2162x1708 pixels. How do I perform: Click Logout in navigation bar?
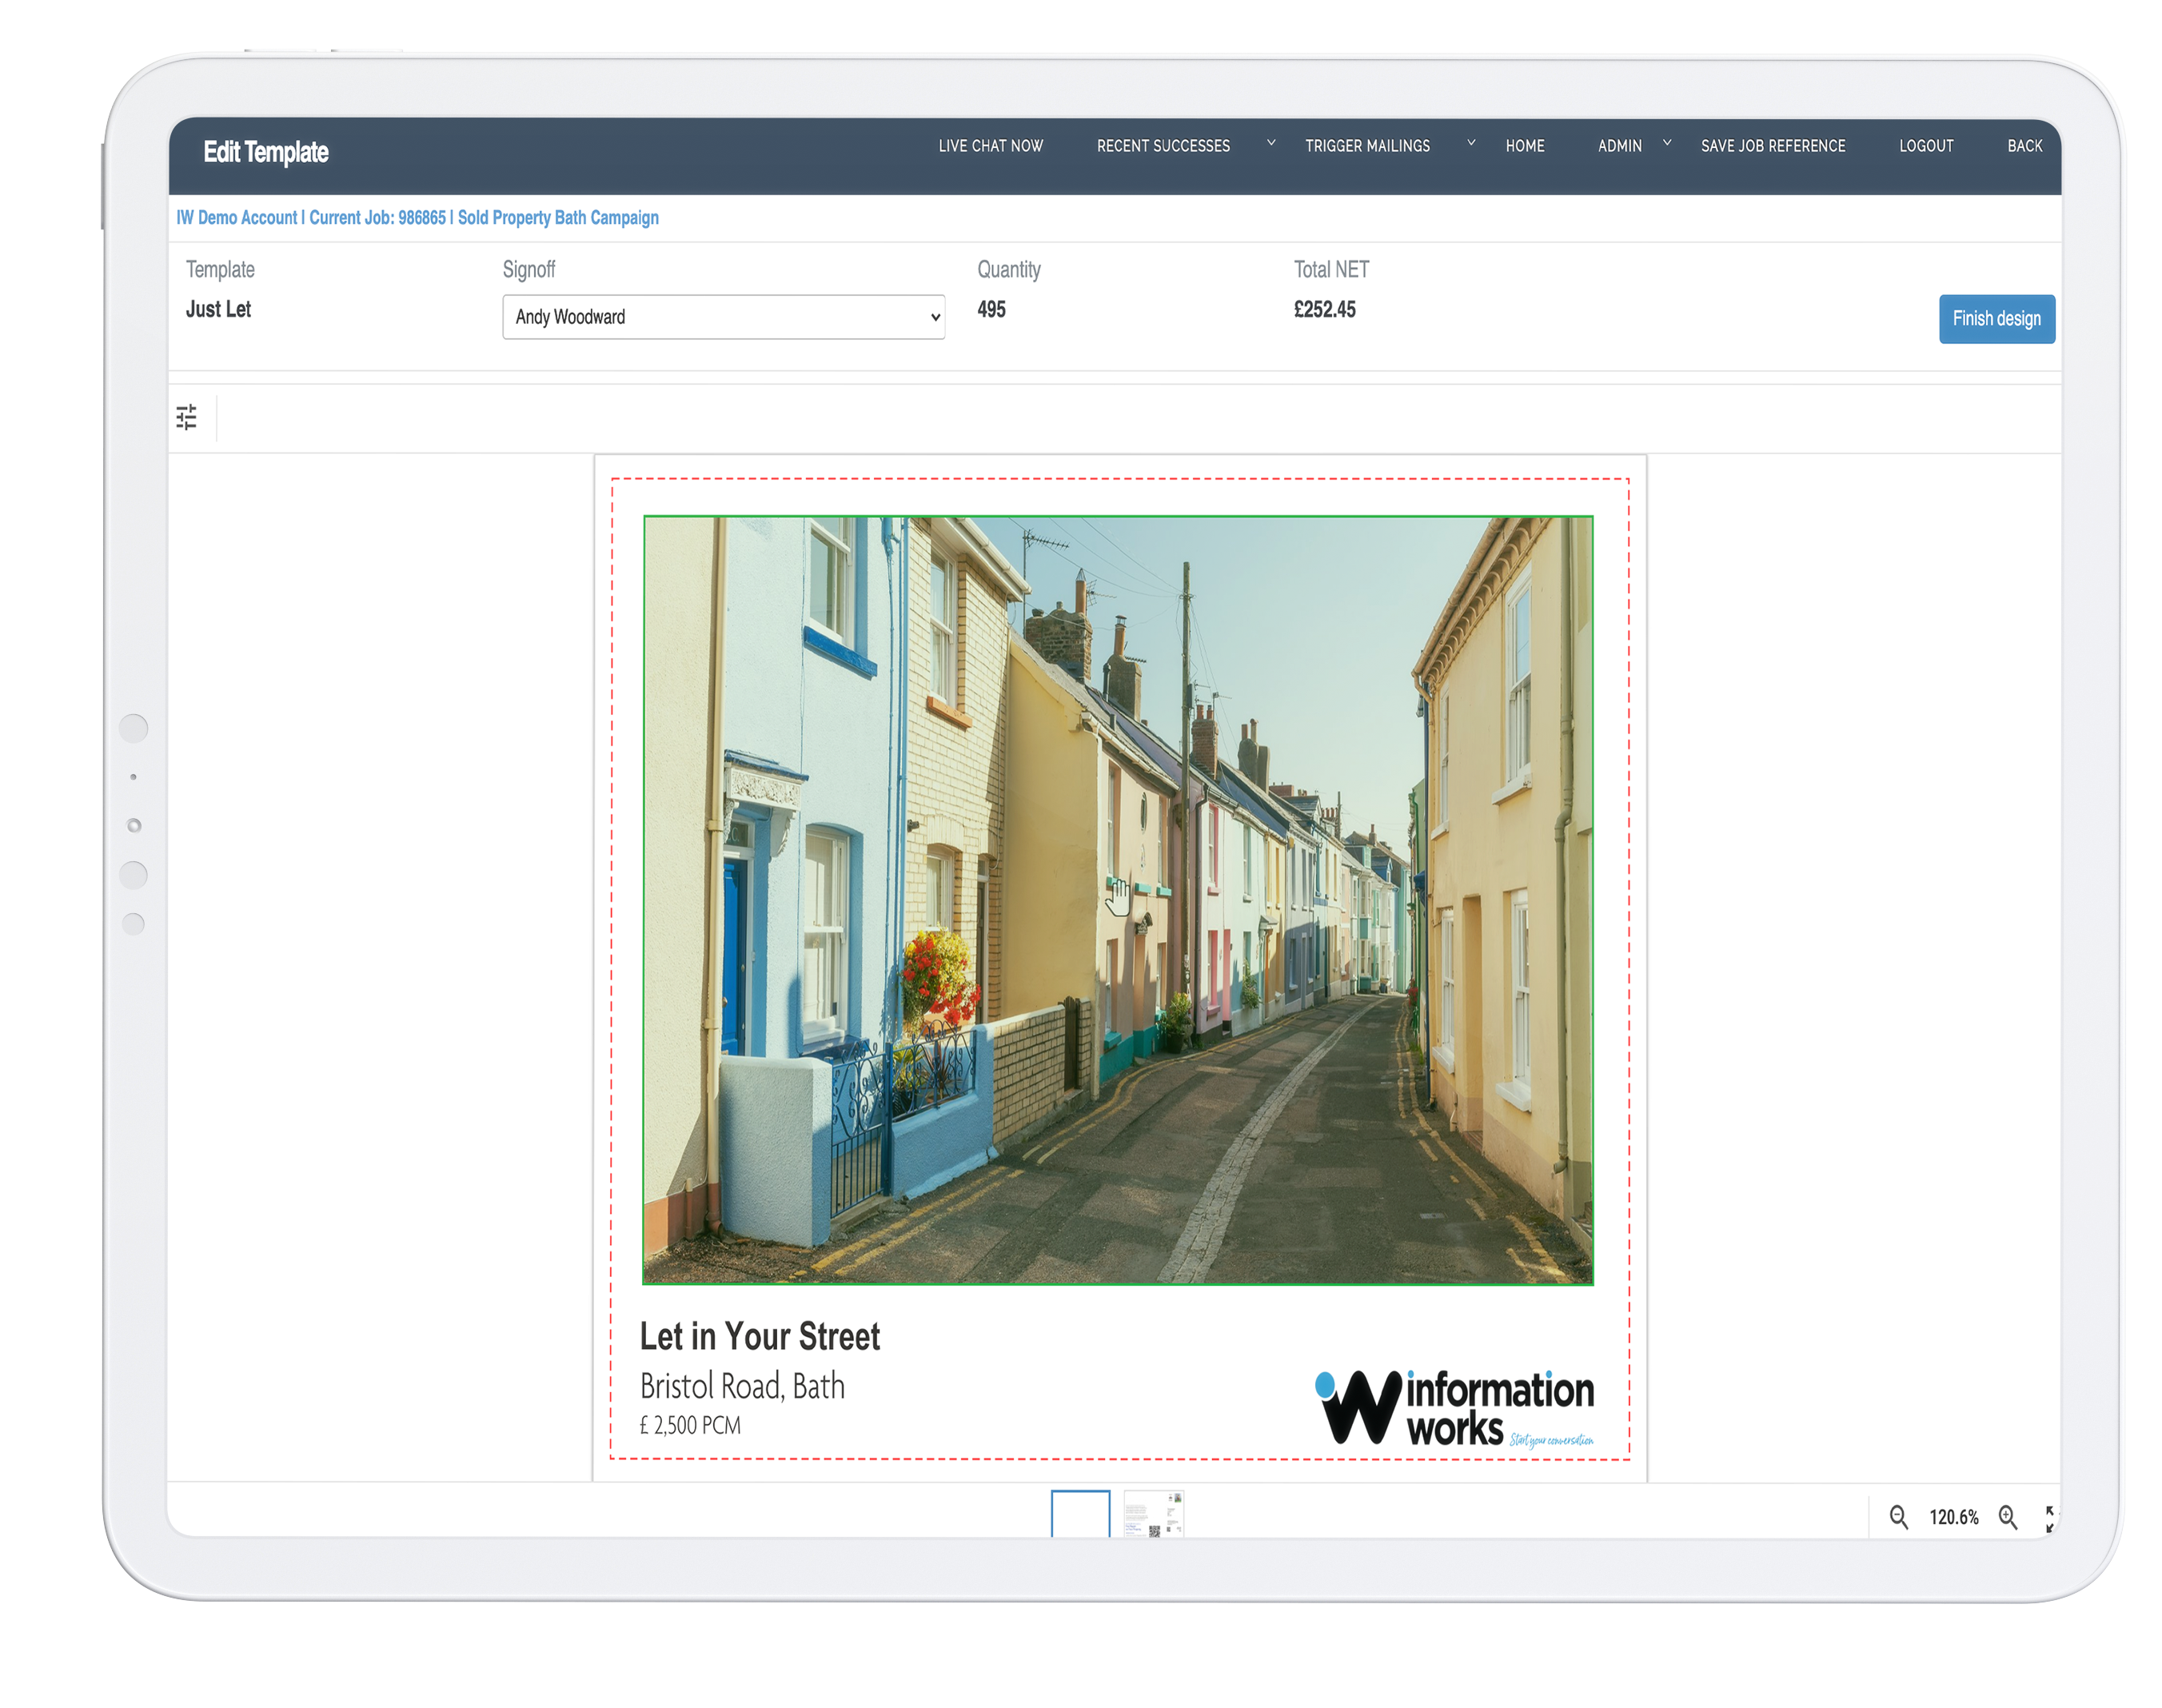(x=1925, y=146)
